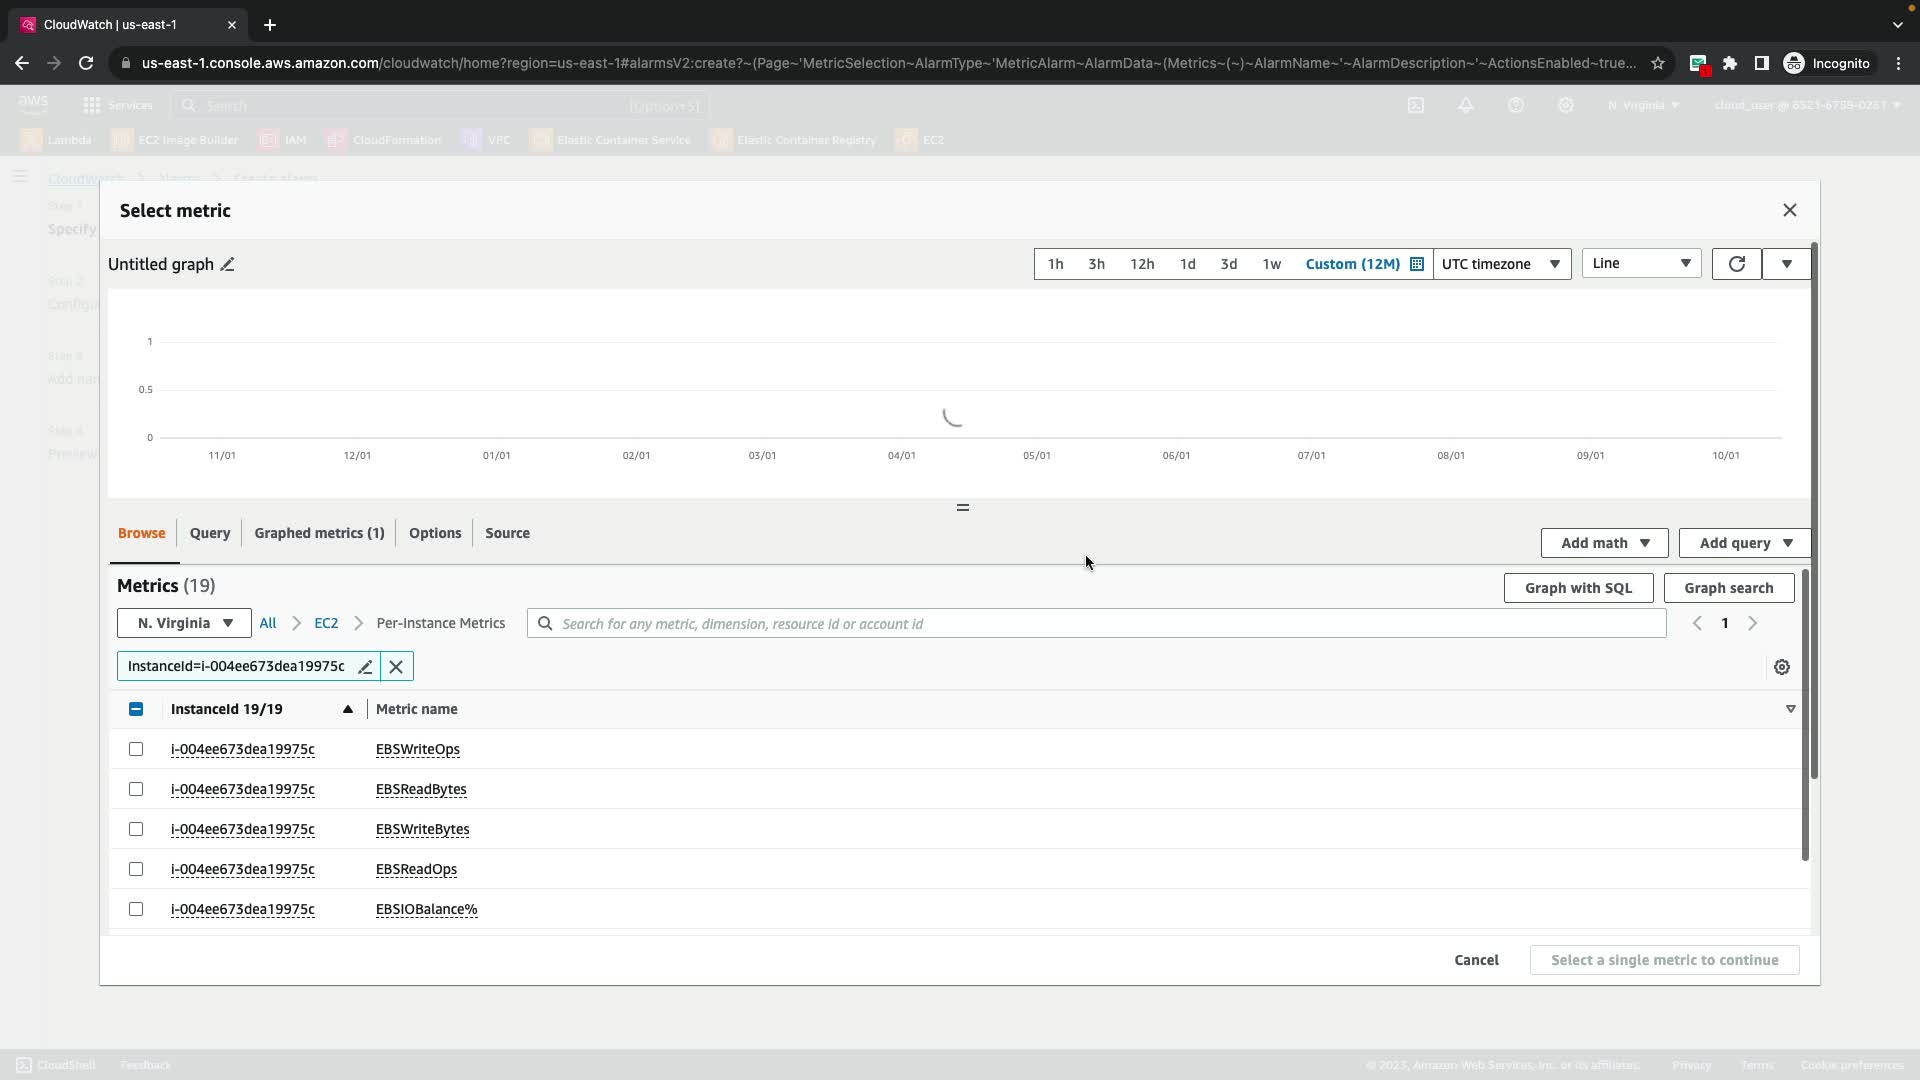
Task: Click the pencil icon beside Untitled graph
Action: 228,265
